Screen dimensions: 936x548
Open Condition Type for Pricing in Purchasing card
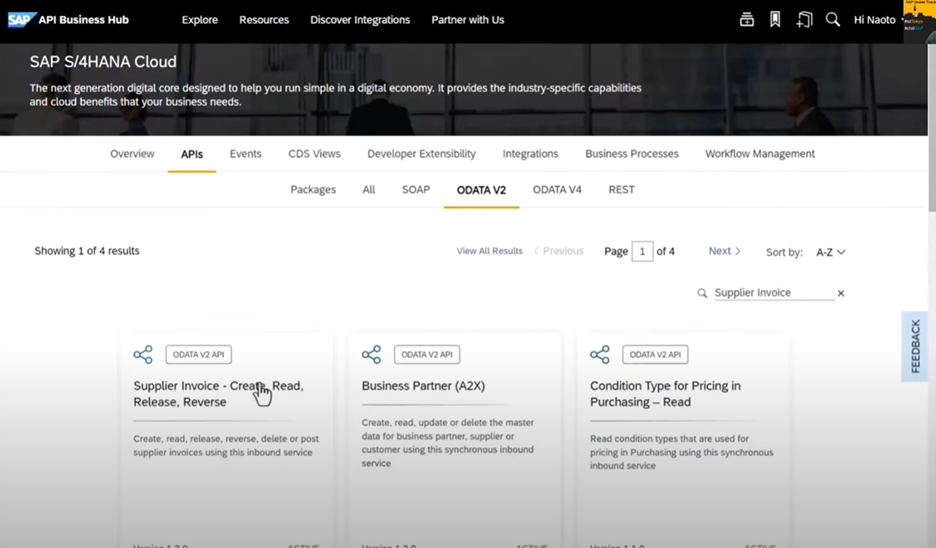[666, 394]
